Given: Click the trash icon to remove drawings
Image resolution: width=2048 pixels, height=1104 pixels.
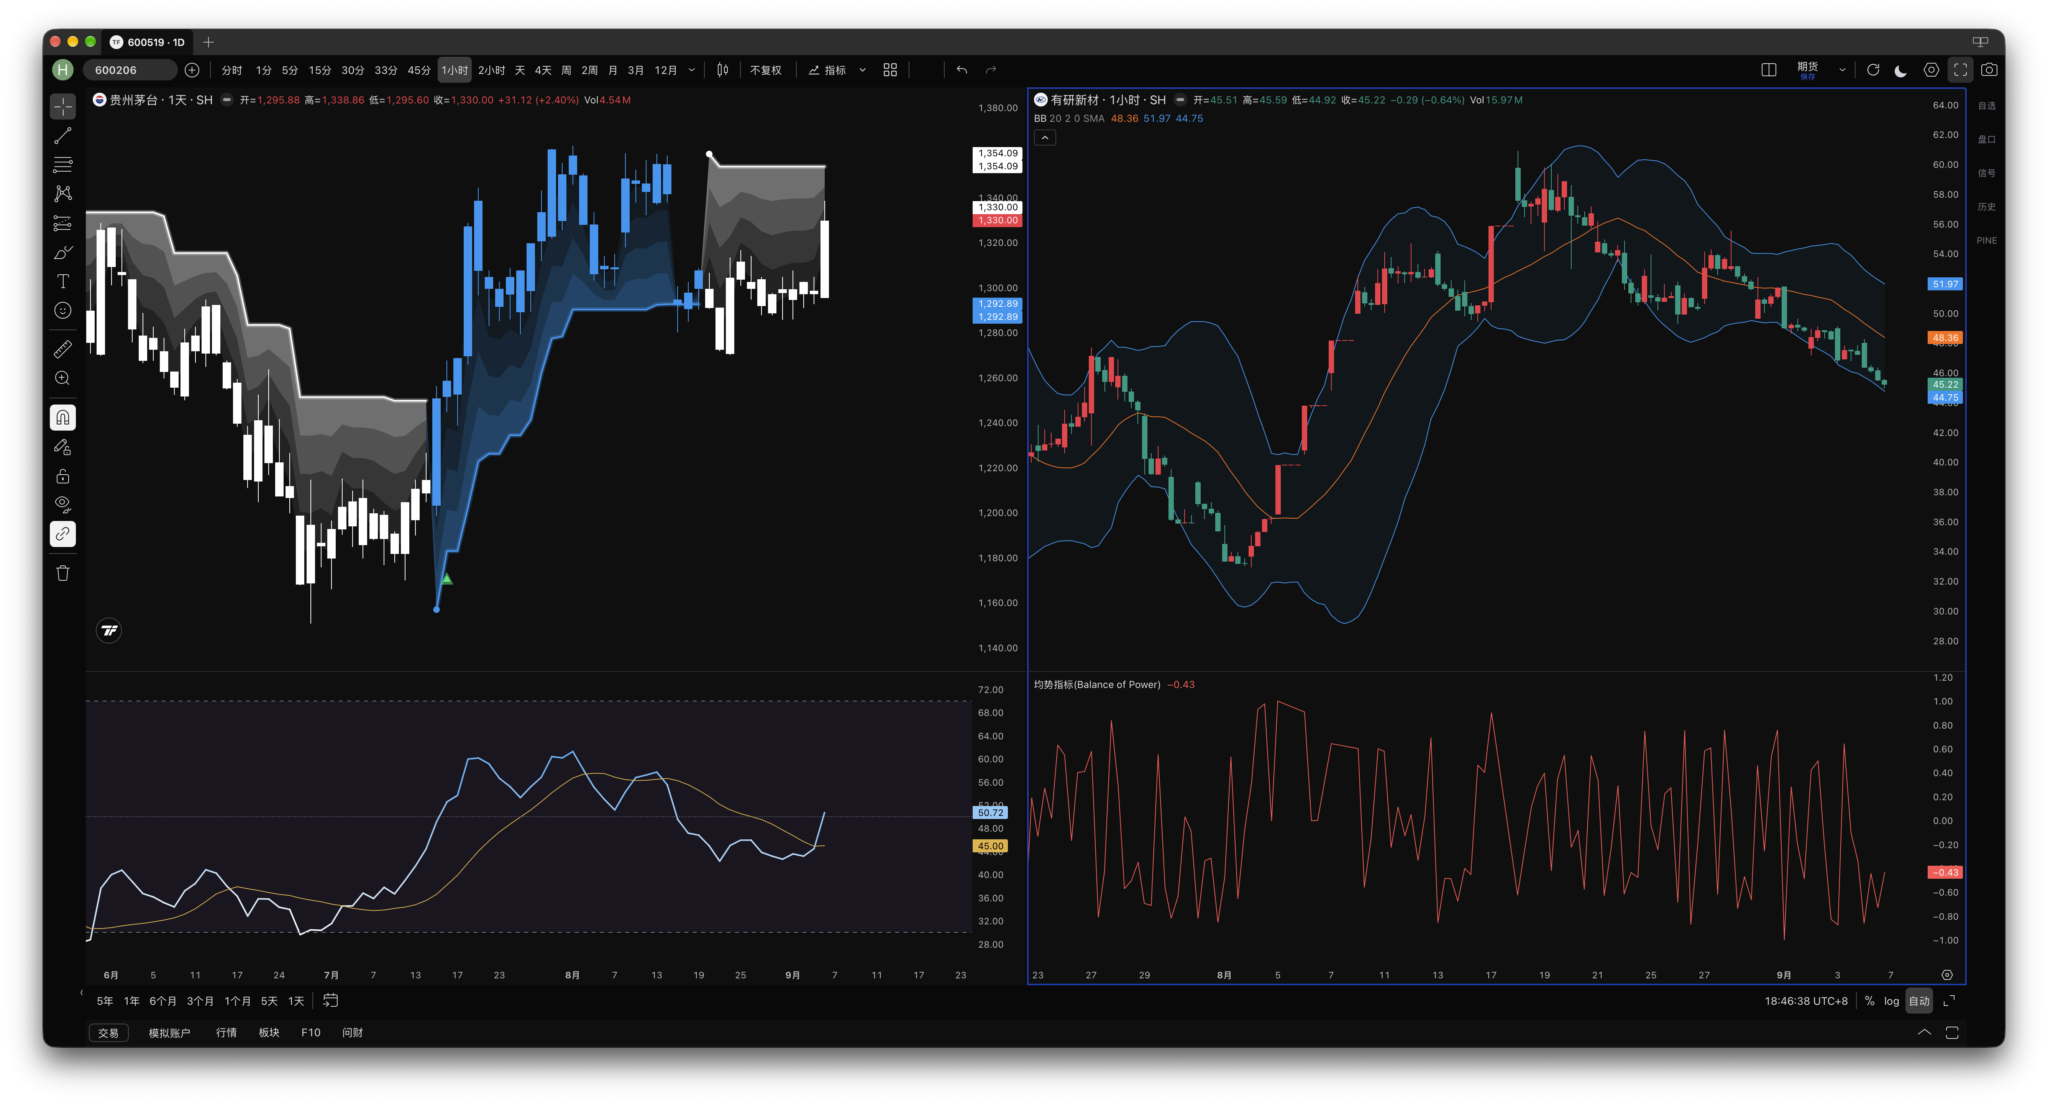Looking at the screenshot, I should (63, 573).
